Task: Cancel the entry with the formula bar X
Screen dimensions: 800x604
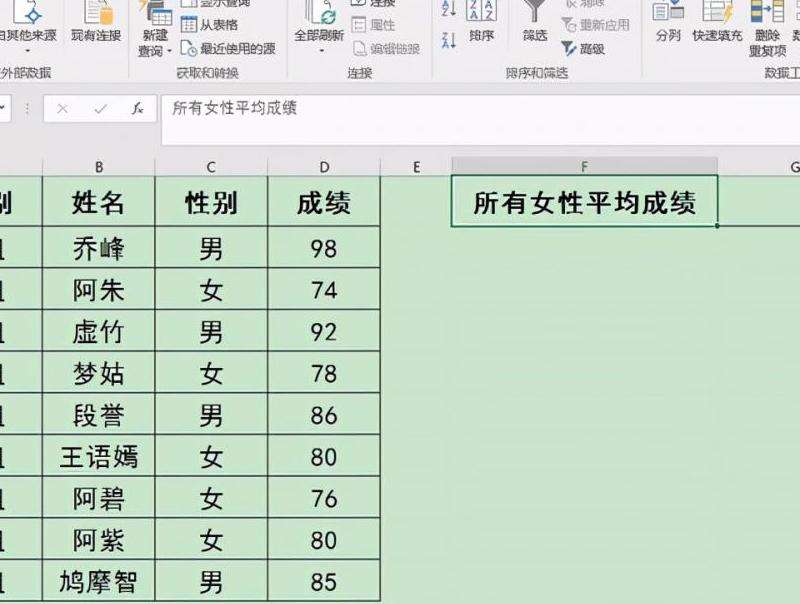Action: click(62, 109)
